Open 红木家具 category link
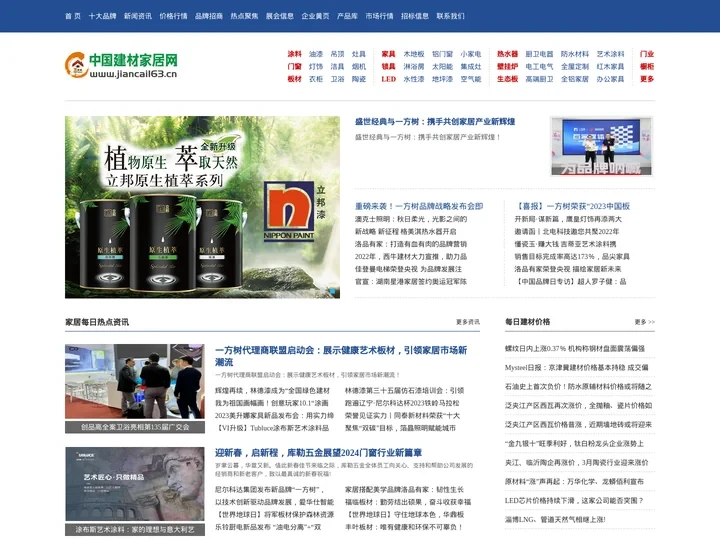This screenshot has width=720, height=540. pos(610,67)
